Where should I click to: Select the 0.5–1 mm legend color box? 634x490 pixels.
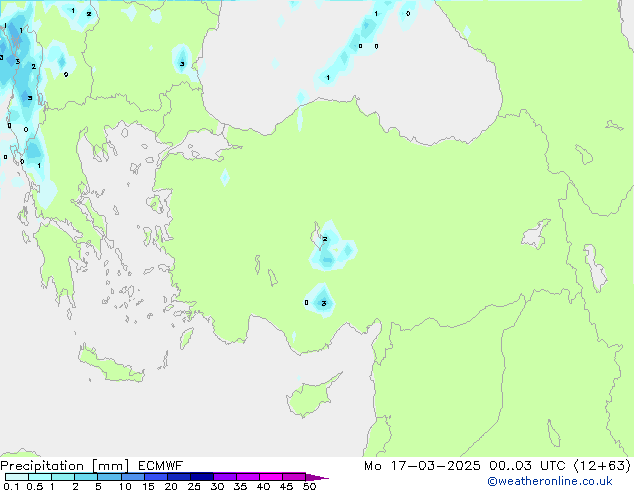pos(40,477)
